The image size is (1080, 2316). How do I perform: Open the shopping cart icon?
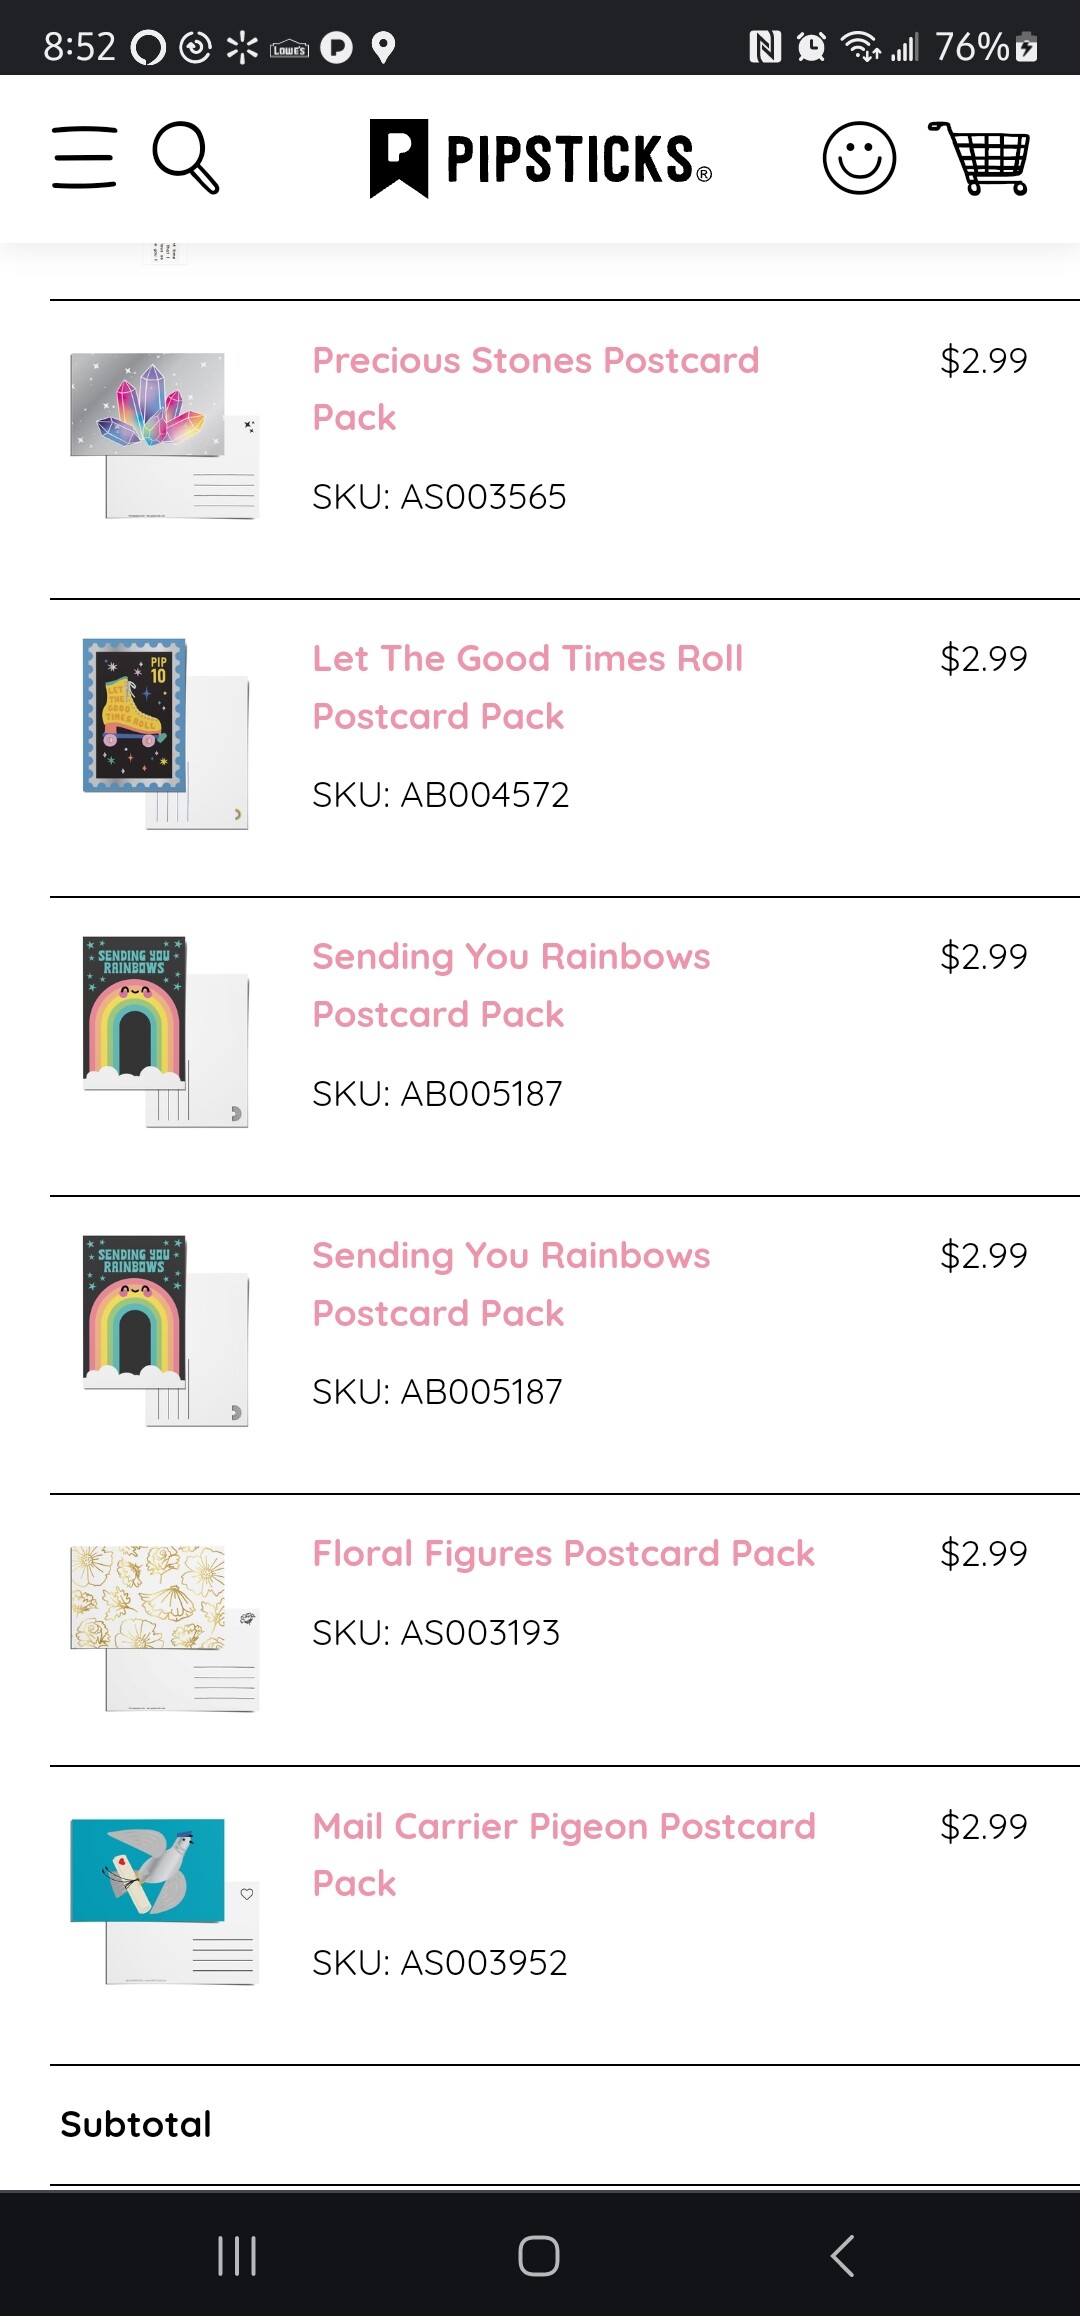[979, 158]
